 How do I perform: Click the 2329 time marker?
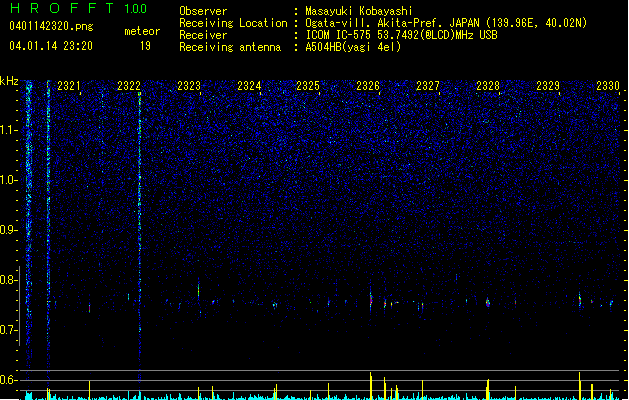point(548,86)
